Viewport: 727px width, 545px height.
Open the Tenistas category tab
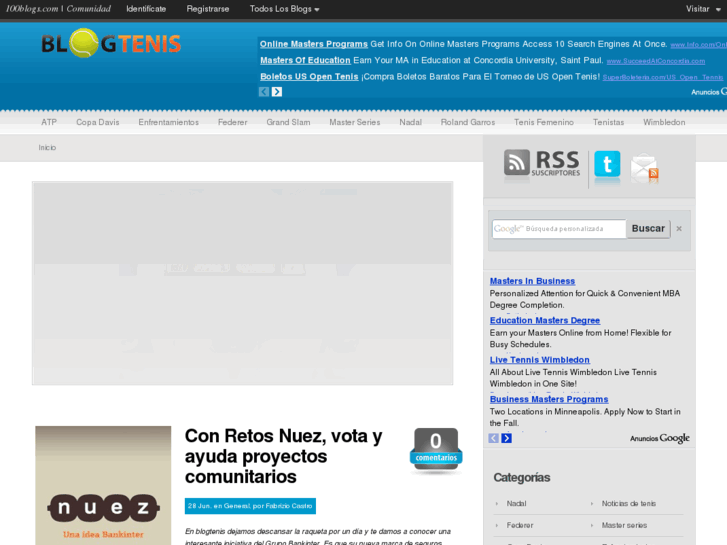(x=608, y=122)
